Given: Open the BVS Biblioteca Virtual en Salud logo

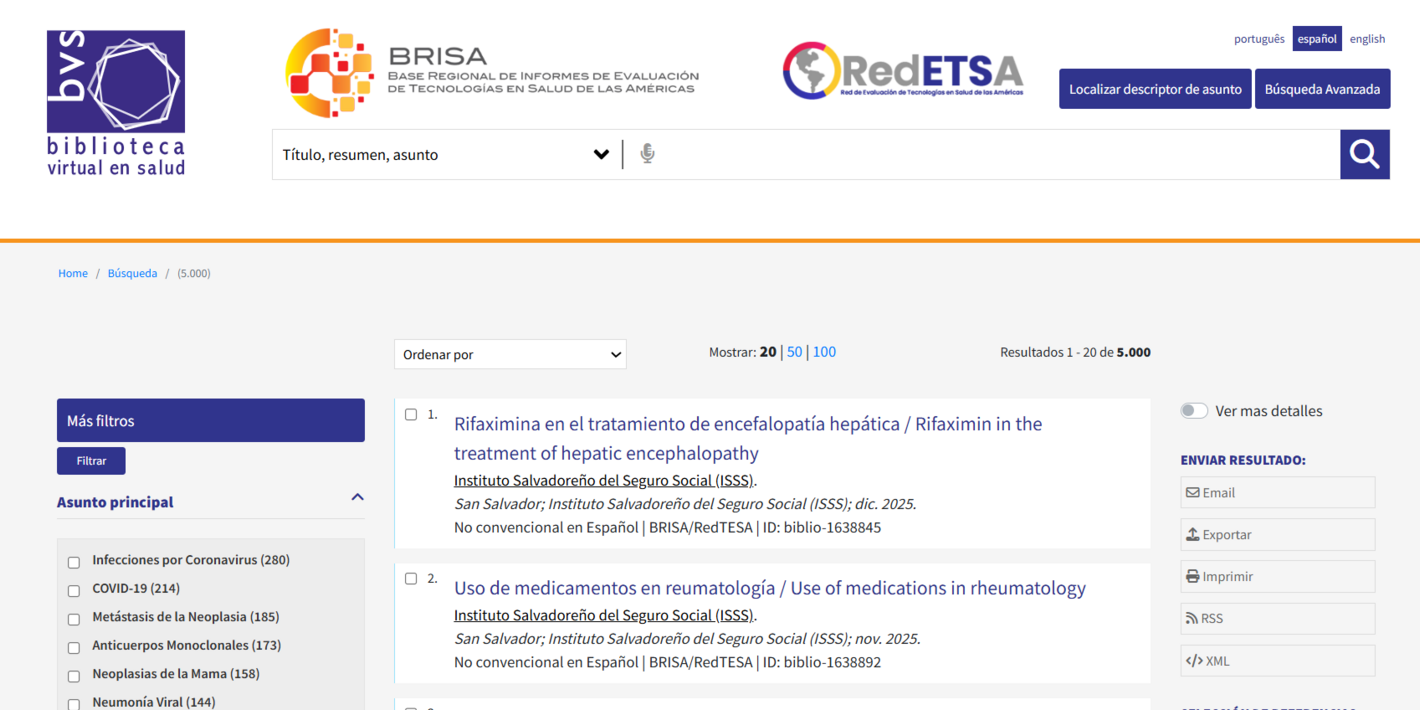Looking at the screenshot, I should [x=116, y=103].
